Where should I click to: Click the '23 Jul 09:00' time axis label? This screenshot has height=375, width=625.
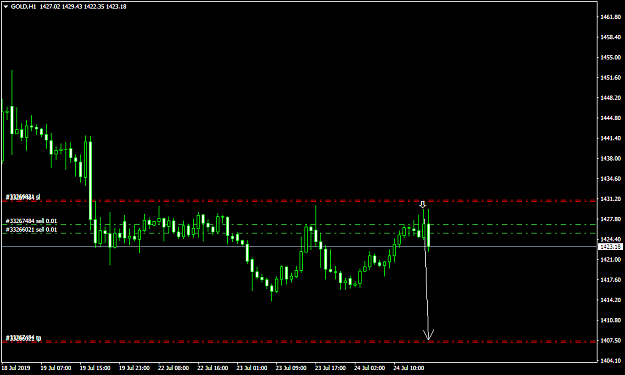click(x=291, y=368)
